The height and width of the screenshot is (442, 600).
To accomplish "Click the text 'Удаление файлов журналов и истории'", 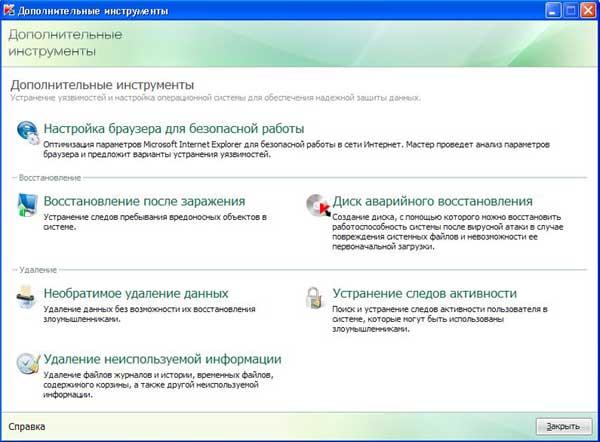I will (x=158, y=385).
